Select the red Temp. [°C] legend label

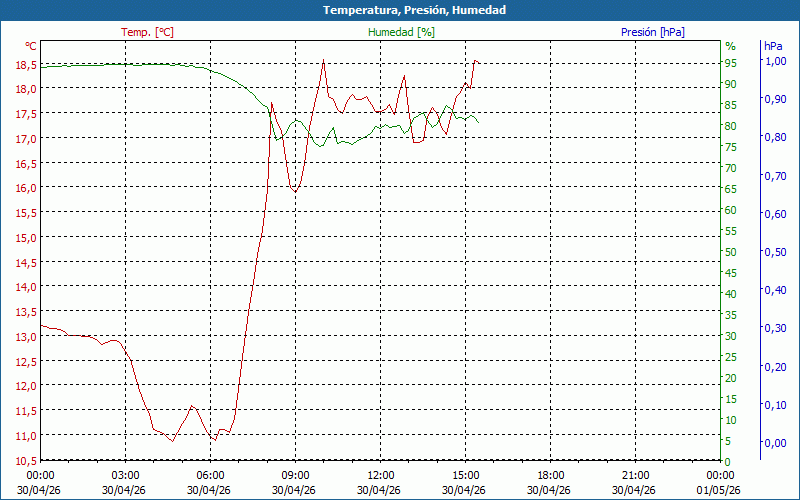pos(147,32)
